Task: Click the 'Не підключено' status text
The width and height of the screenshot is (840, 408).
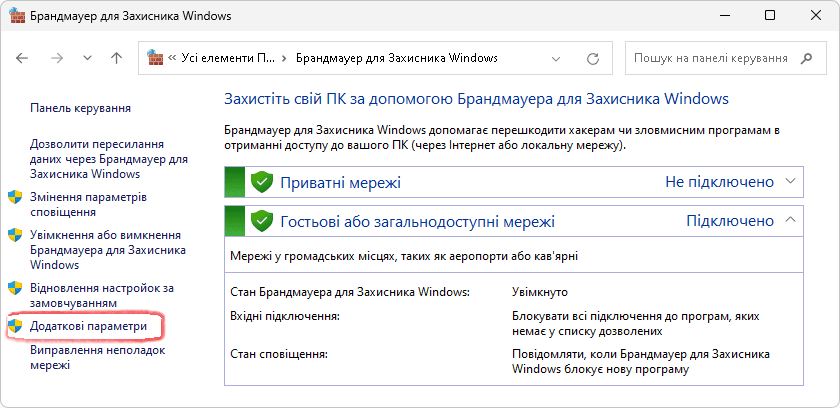Action: click(x=719, y=183)
